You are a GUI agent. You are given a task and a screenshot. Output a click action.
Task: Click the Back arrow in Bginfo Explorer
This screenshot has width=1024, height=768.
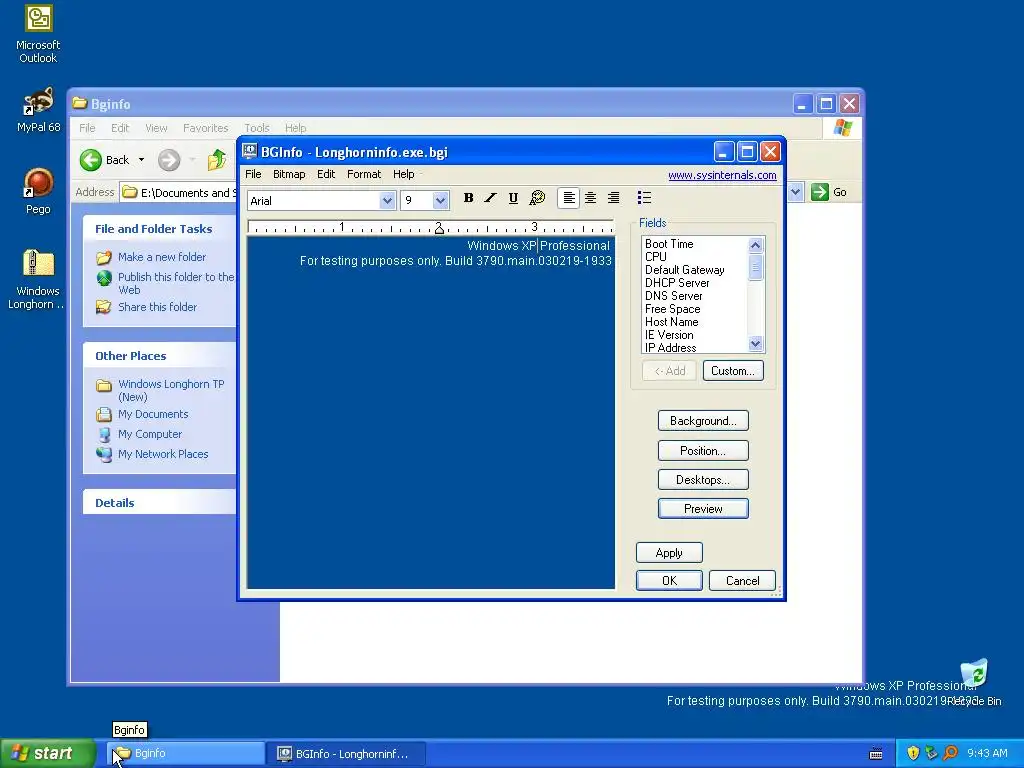pyautogui.click(x=91, y=160)
